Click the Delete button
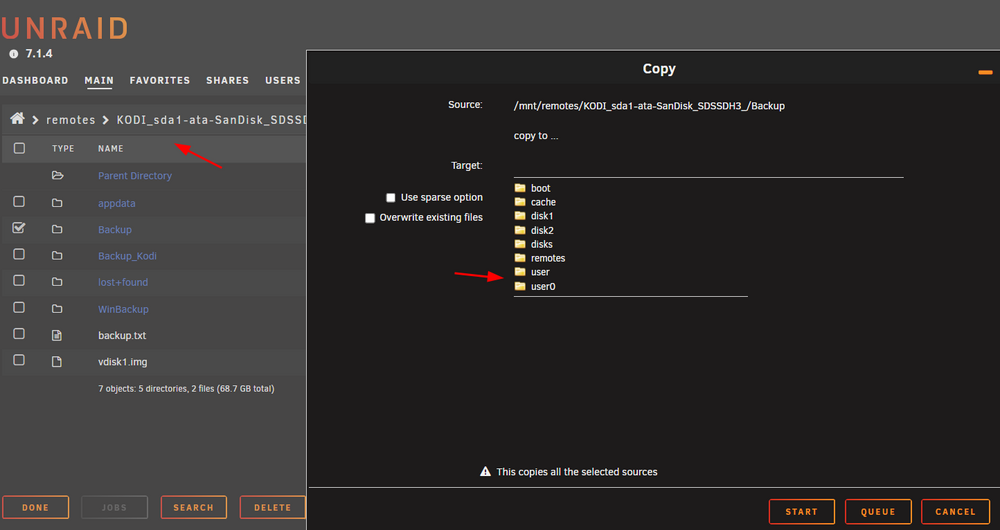 [x=272, y=508]
